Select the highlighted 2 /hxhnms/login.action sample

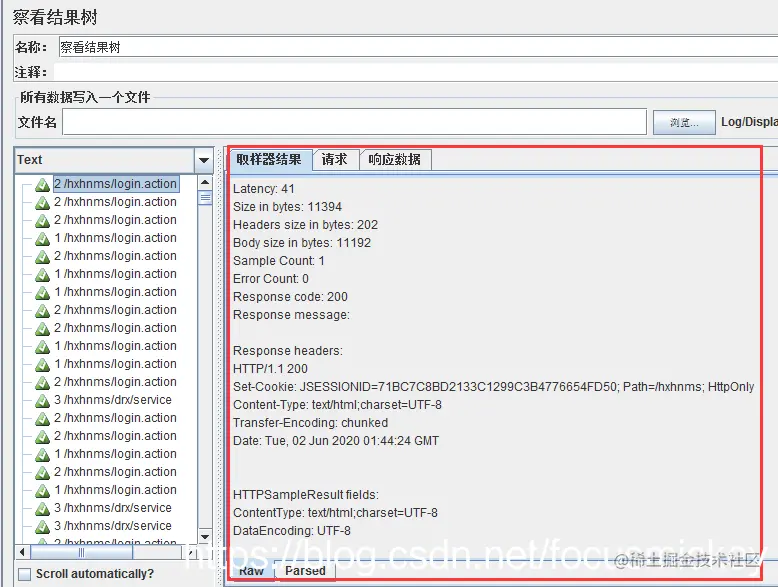click(x=116, y=184)
